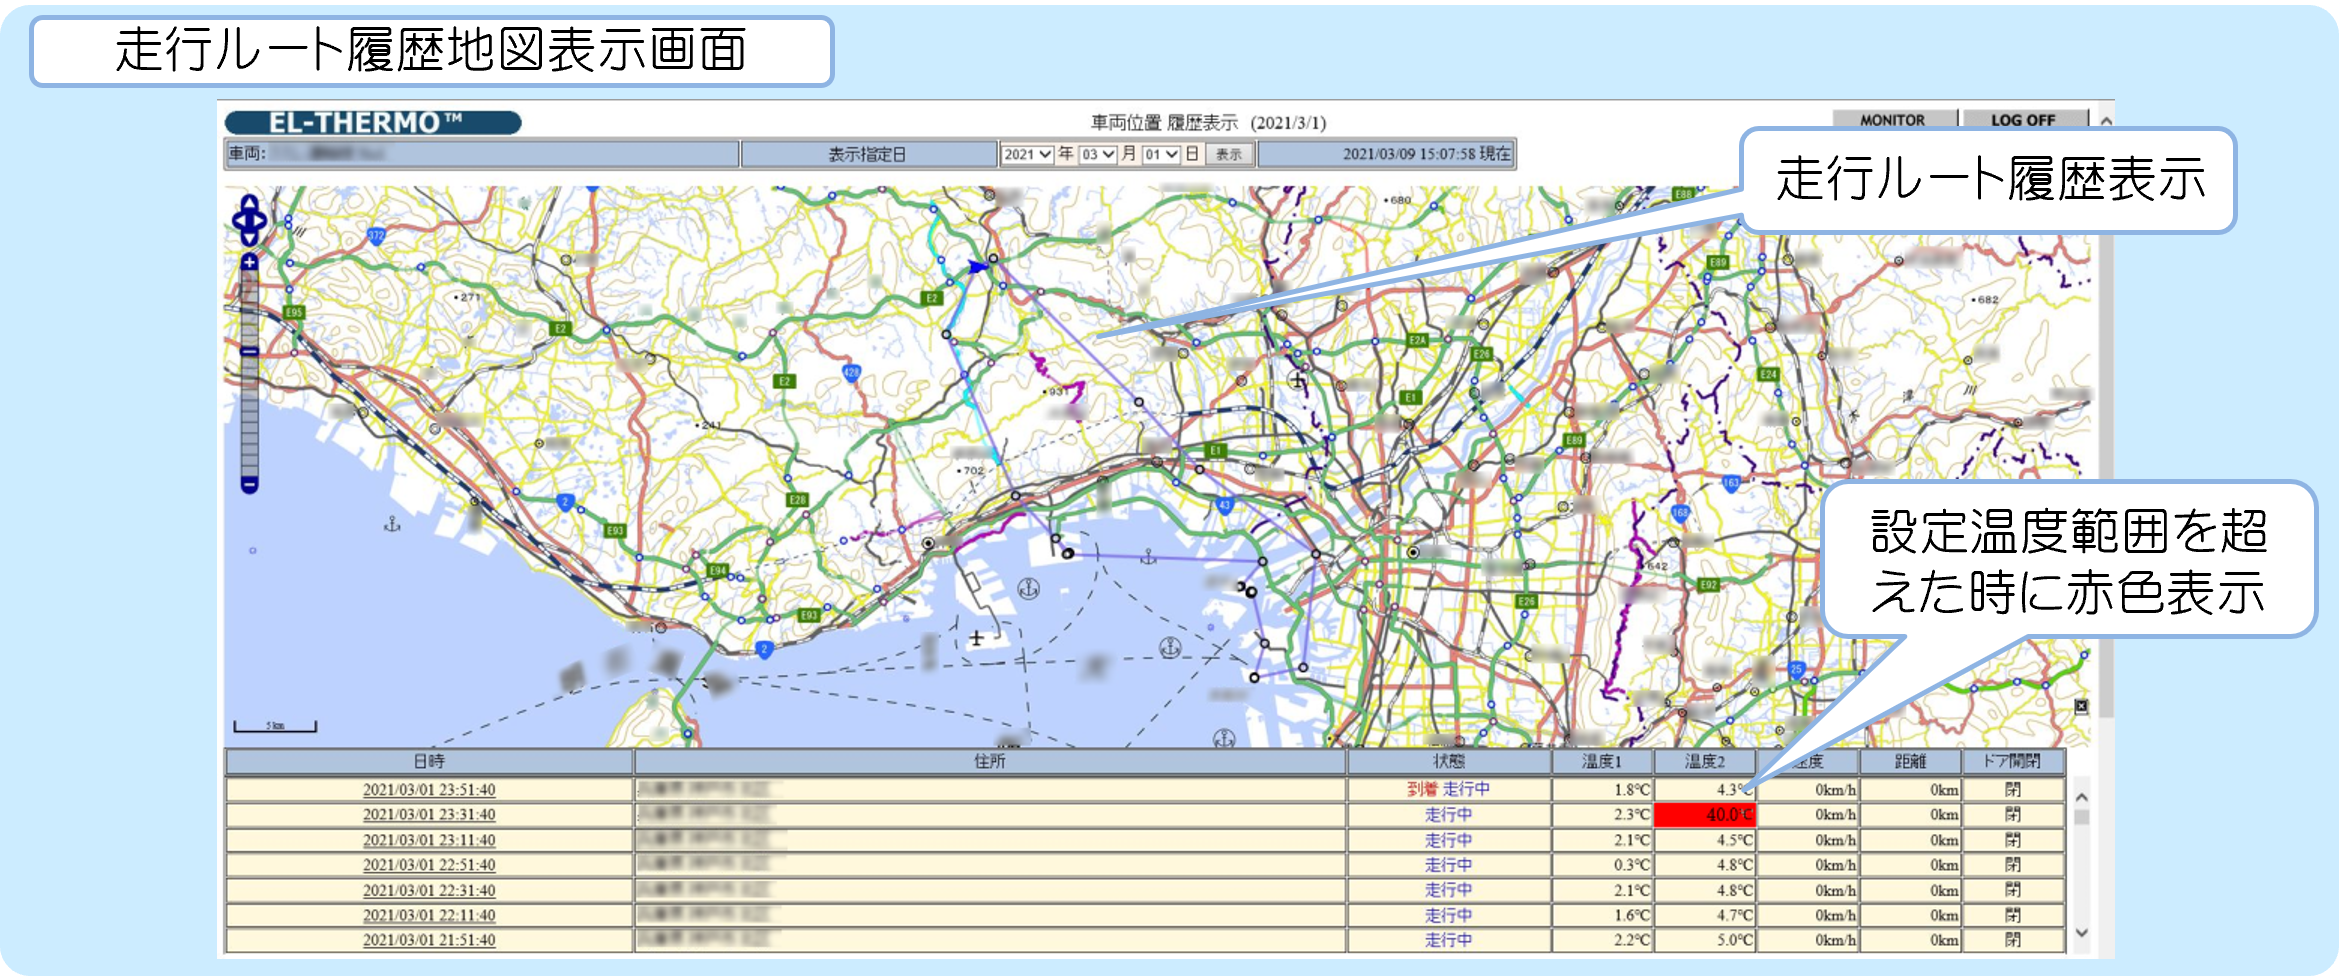The image size is (2339, 976).
Task: Click the 1.6℃ cell in the 温度1 column
Action: (1602, 915)
